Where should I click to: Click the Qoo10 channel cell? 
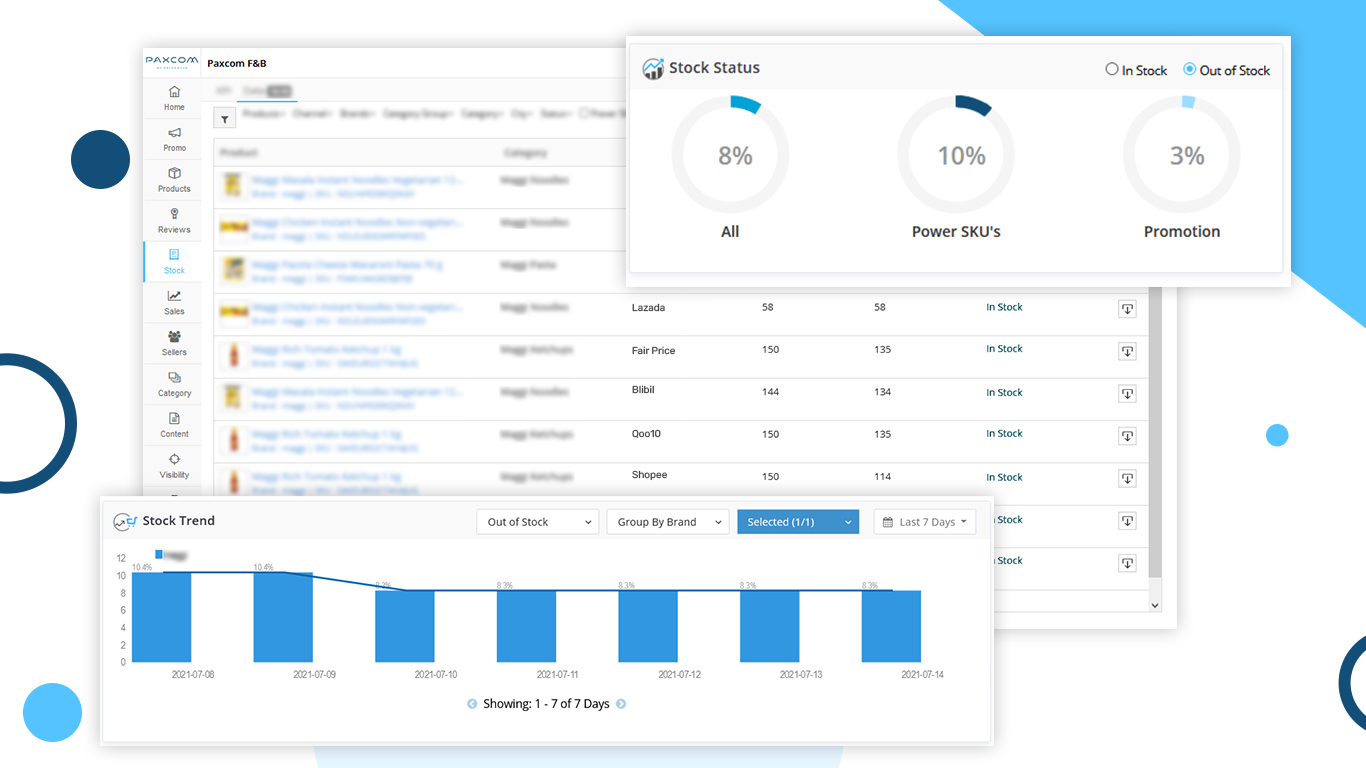pyautogui.click(x=646, y=434)
